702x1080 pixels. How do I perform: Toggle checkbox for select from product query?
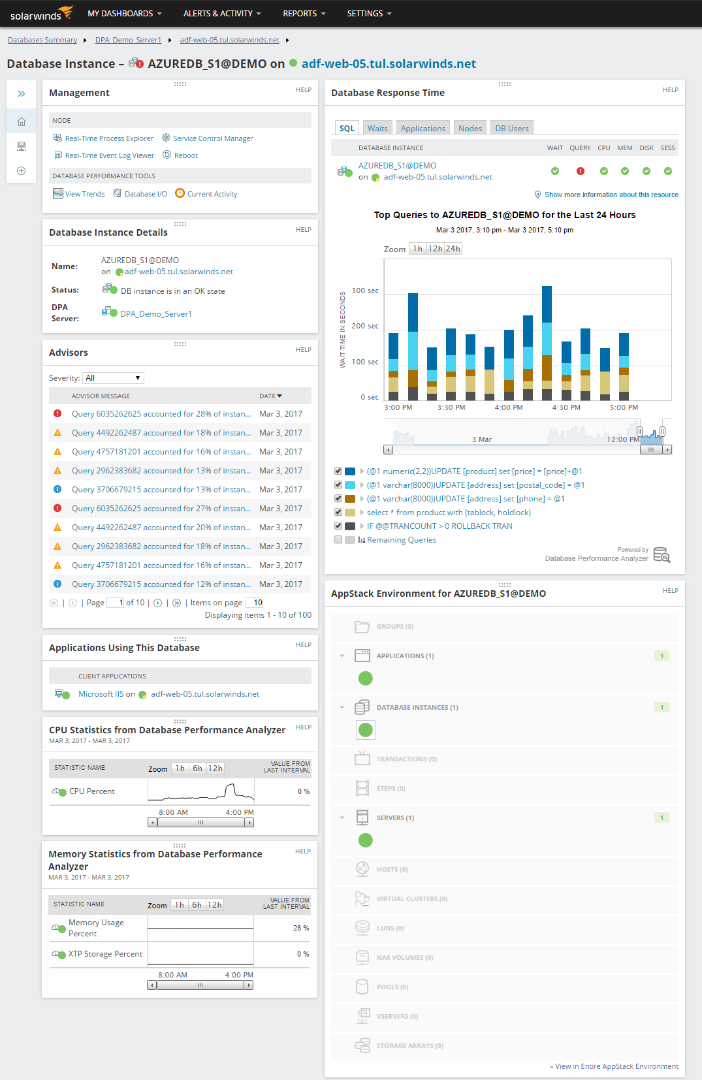(338, 512)
